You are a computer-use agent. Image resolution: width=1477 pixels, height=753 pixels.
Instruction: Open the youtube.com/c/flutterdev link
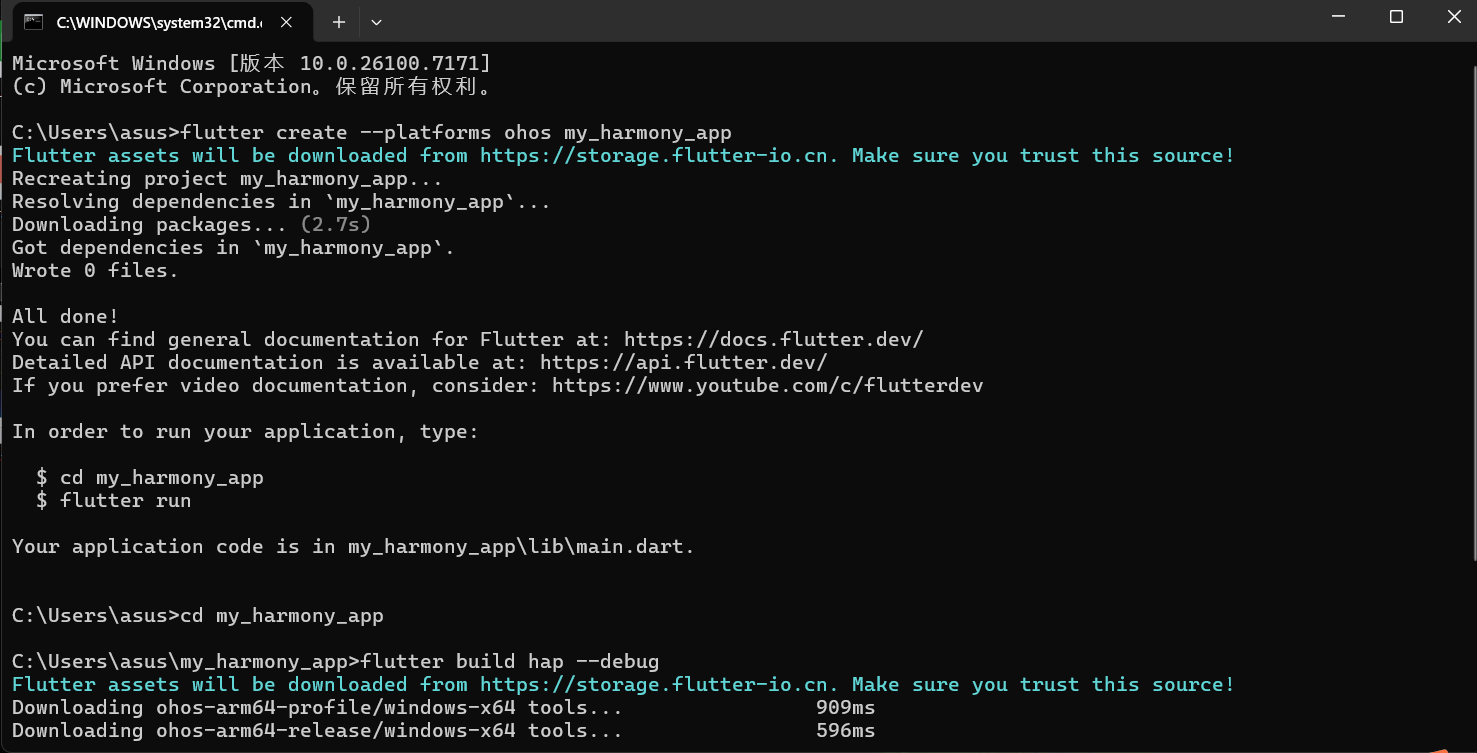767,385
